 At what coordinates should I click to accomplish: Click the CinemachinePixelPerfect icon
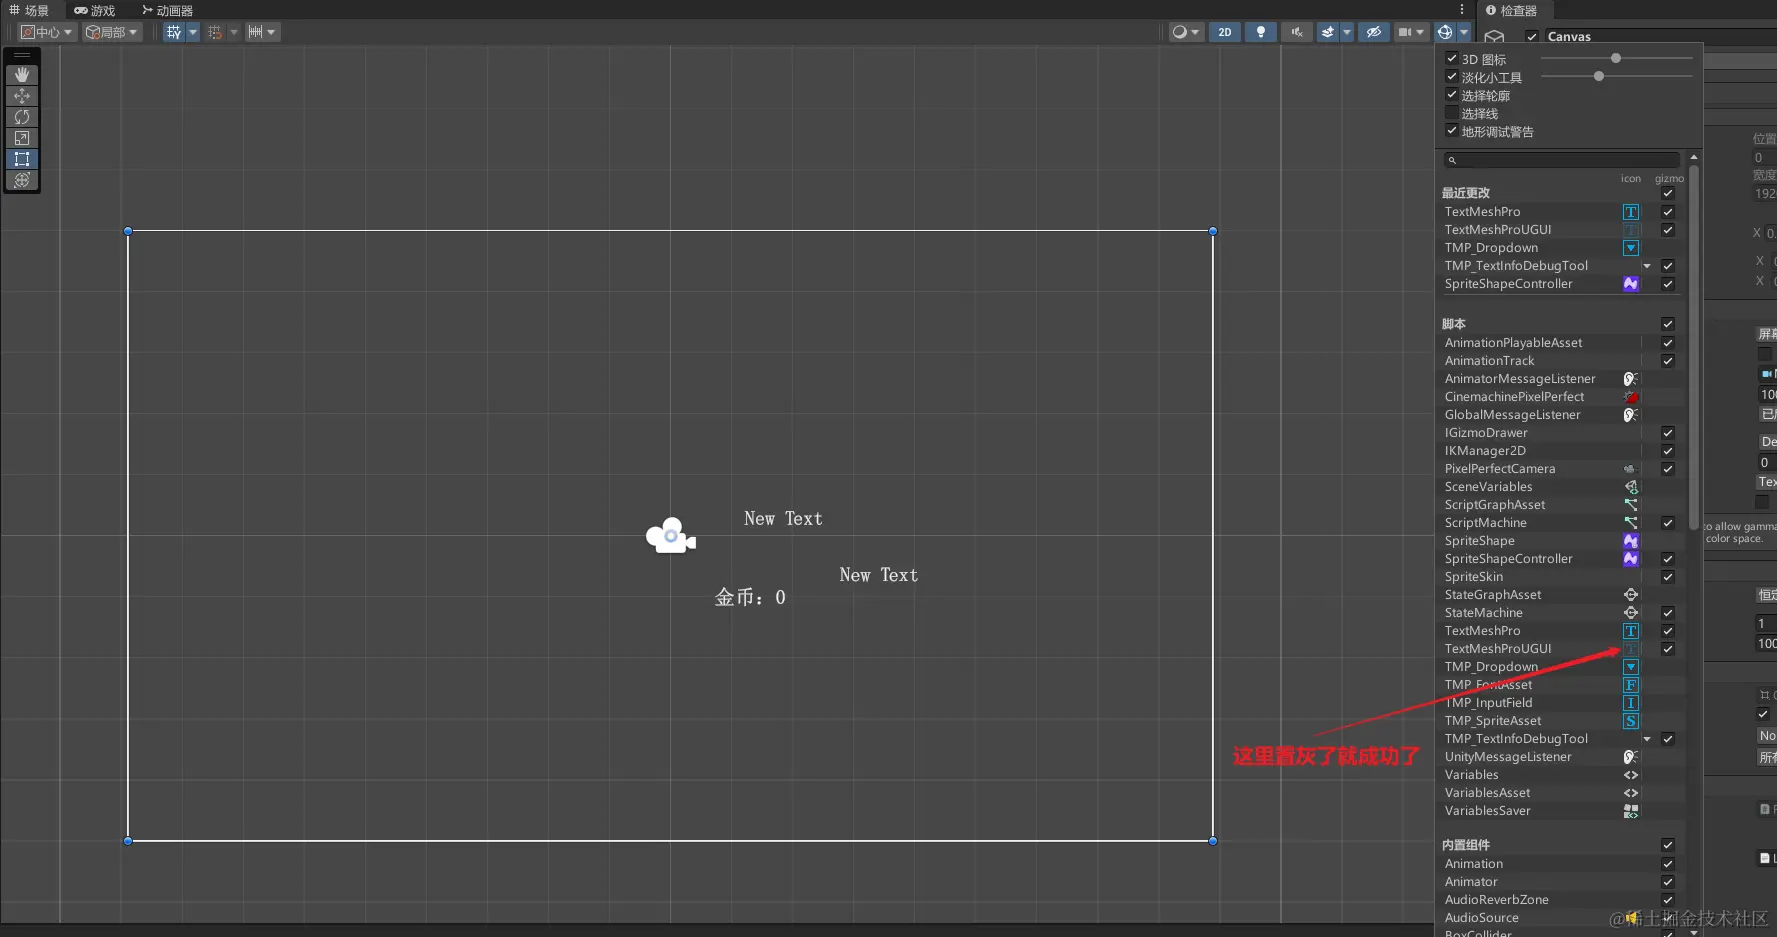click(x=1631, y=397)
